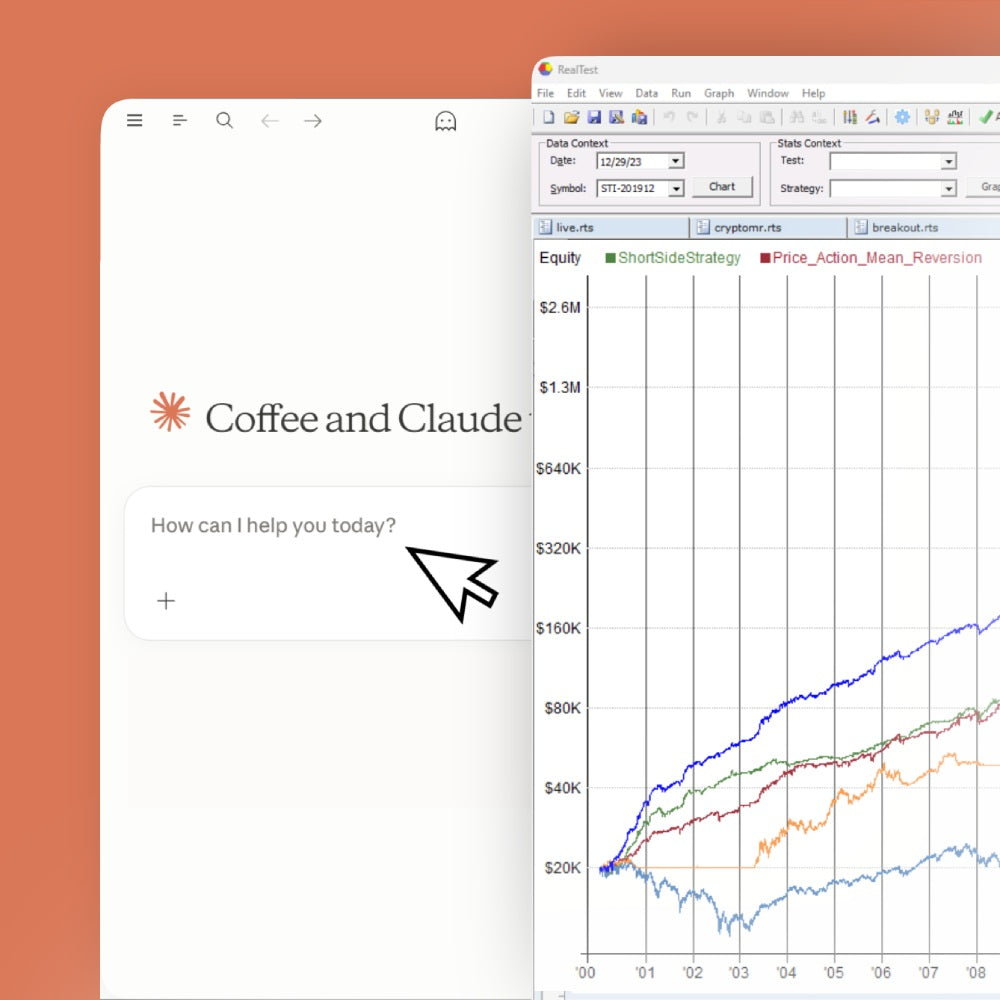Viewport: 1000px width, 1000px height.
Task: Click Save As icon in RealTest toolbar
Action: (x=616, y=117)
